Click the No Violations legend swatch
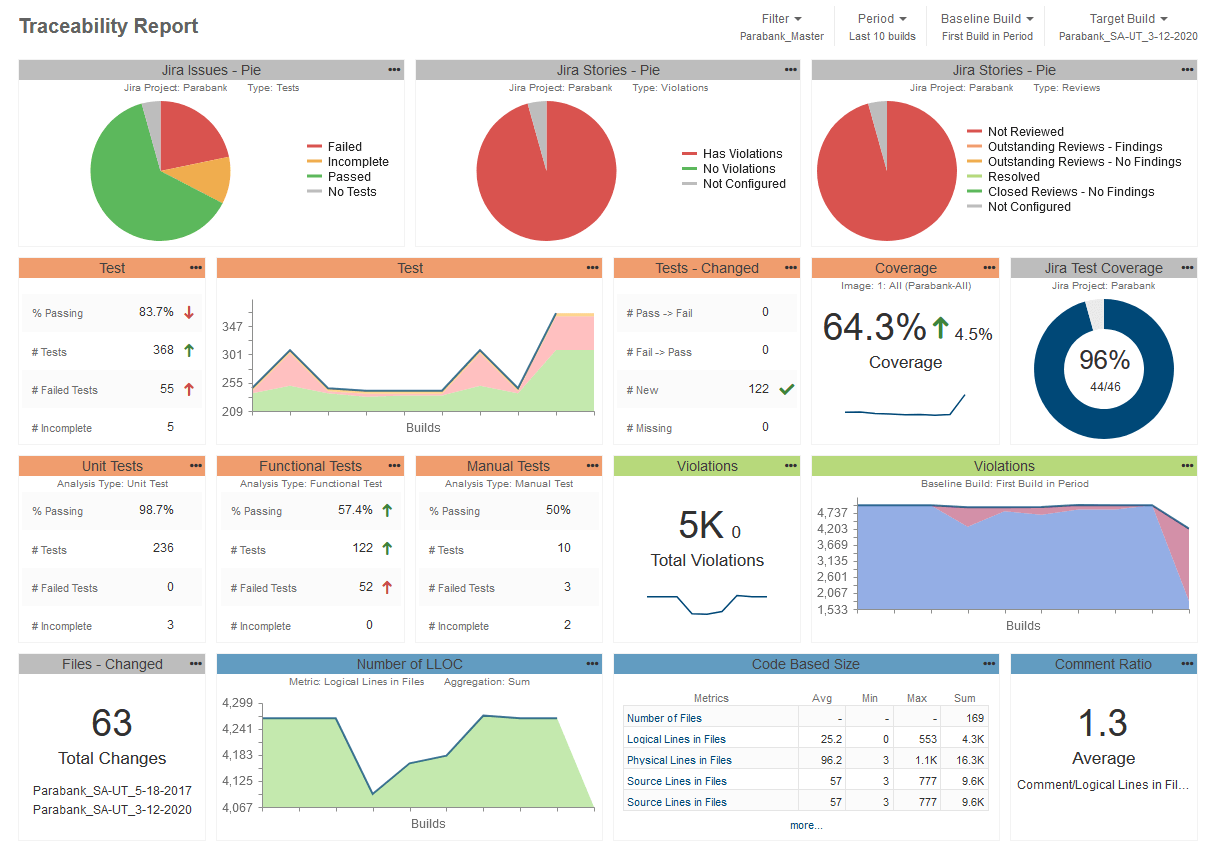The height and width of the screenshot is (847, 1228). click(x=689, y=169)
